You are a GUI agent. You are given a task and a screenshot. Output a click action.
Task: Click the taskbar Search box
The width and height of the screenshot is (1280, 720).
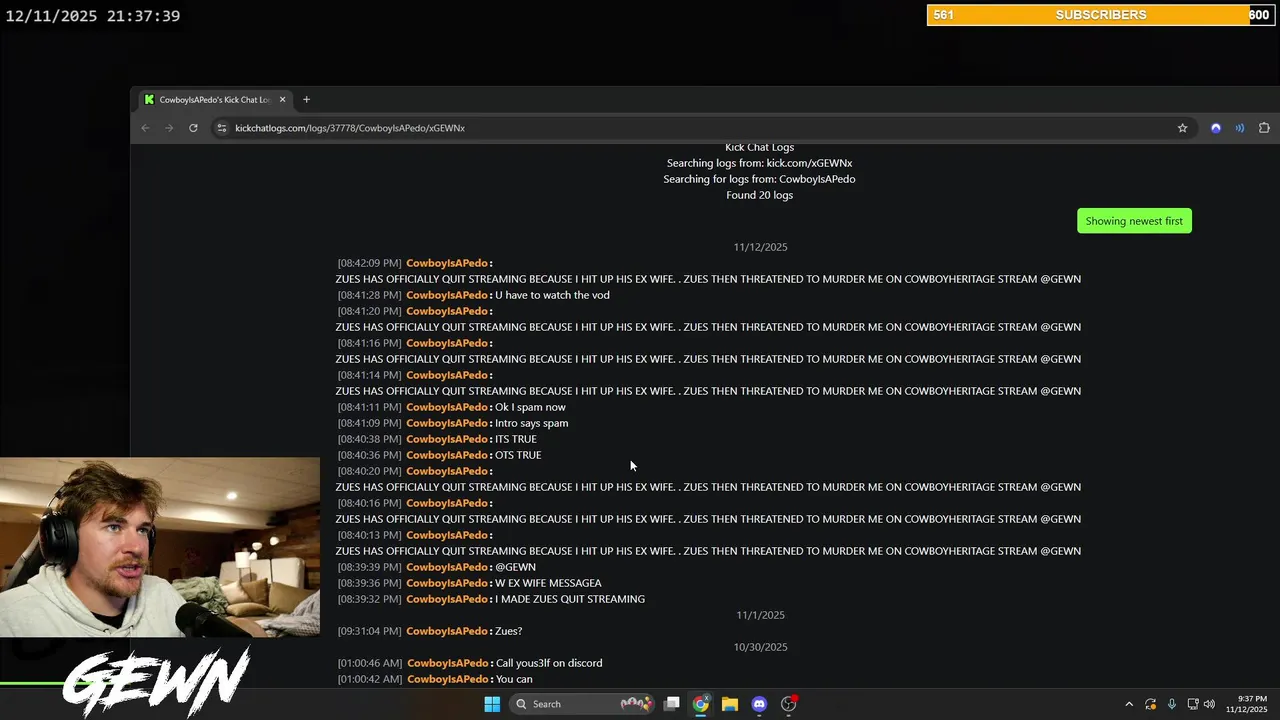point(583,704)
